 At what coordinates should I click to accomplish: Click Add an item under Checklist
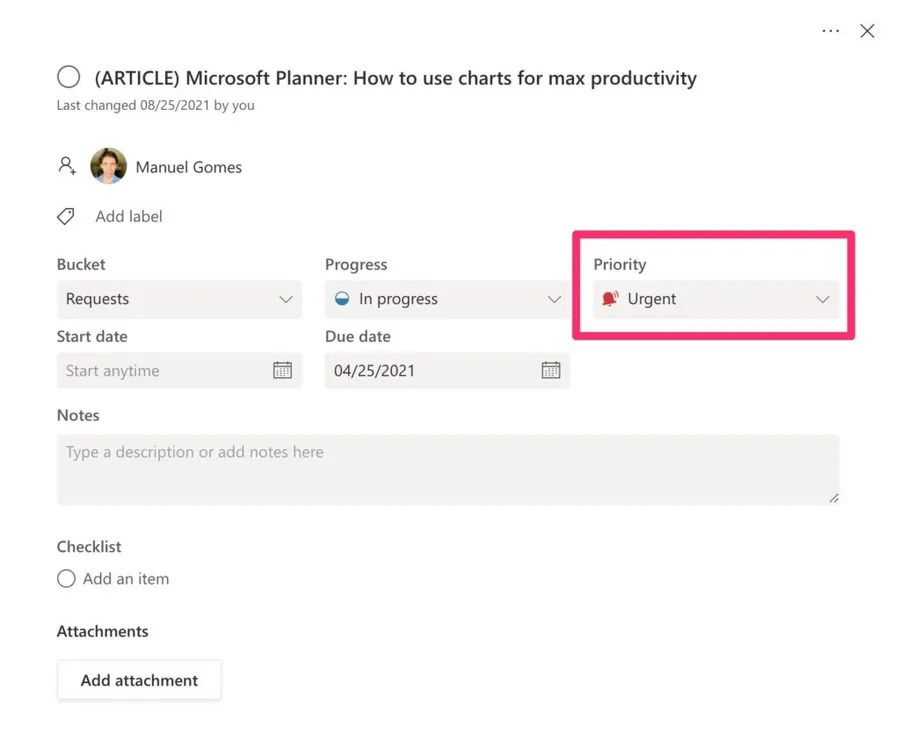(126, 578)
